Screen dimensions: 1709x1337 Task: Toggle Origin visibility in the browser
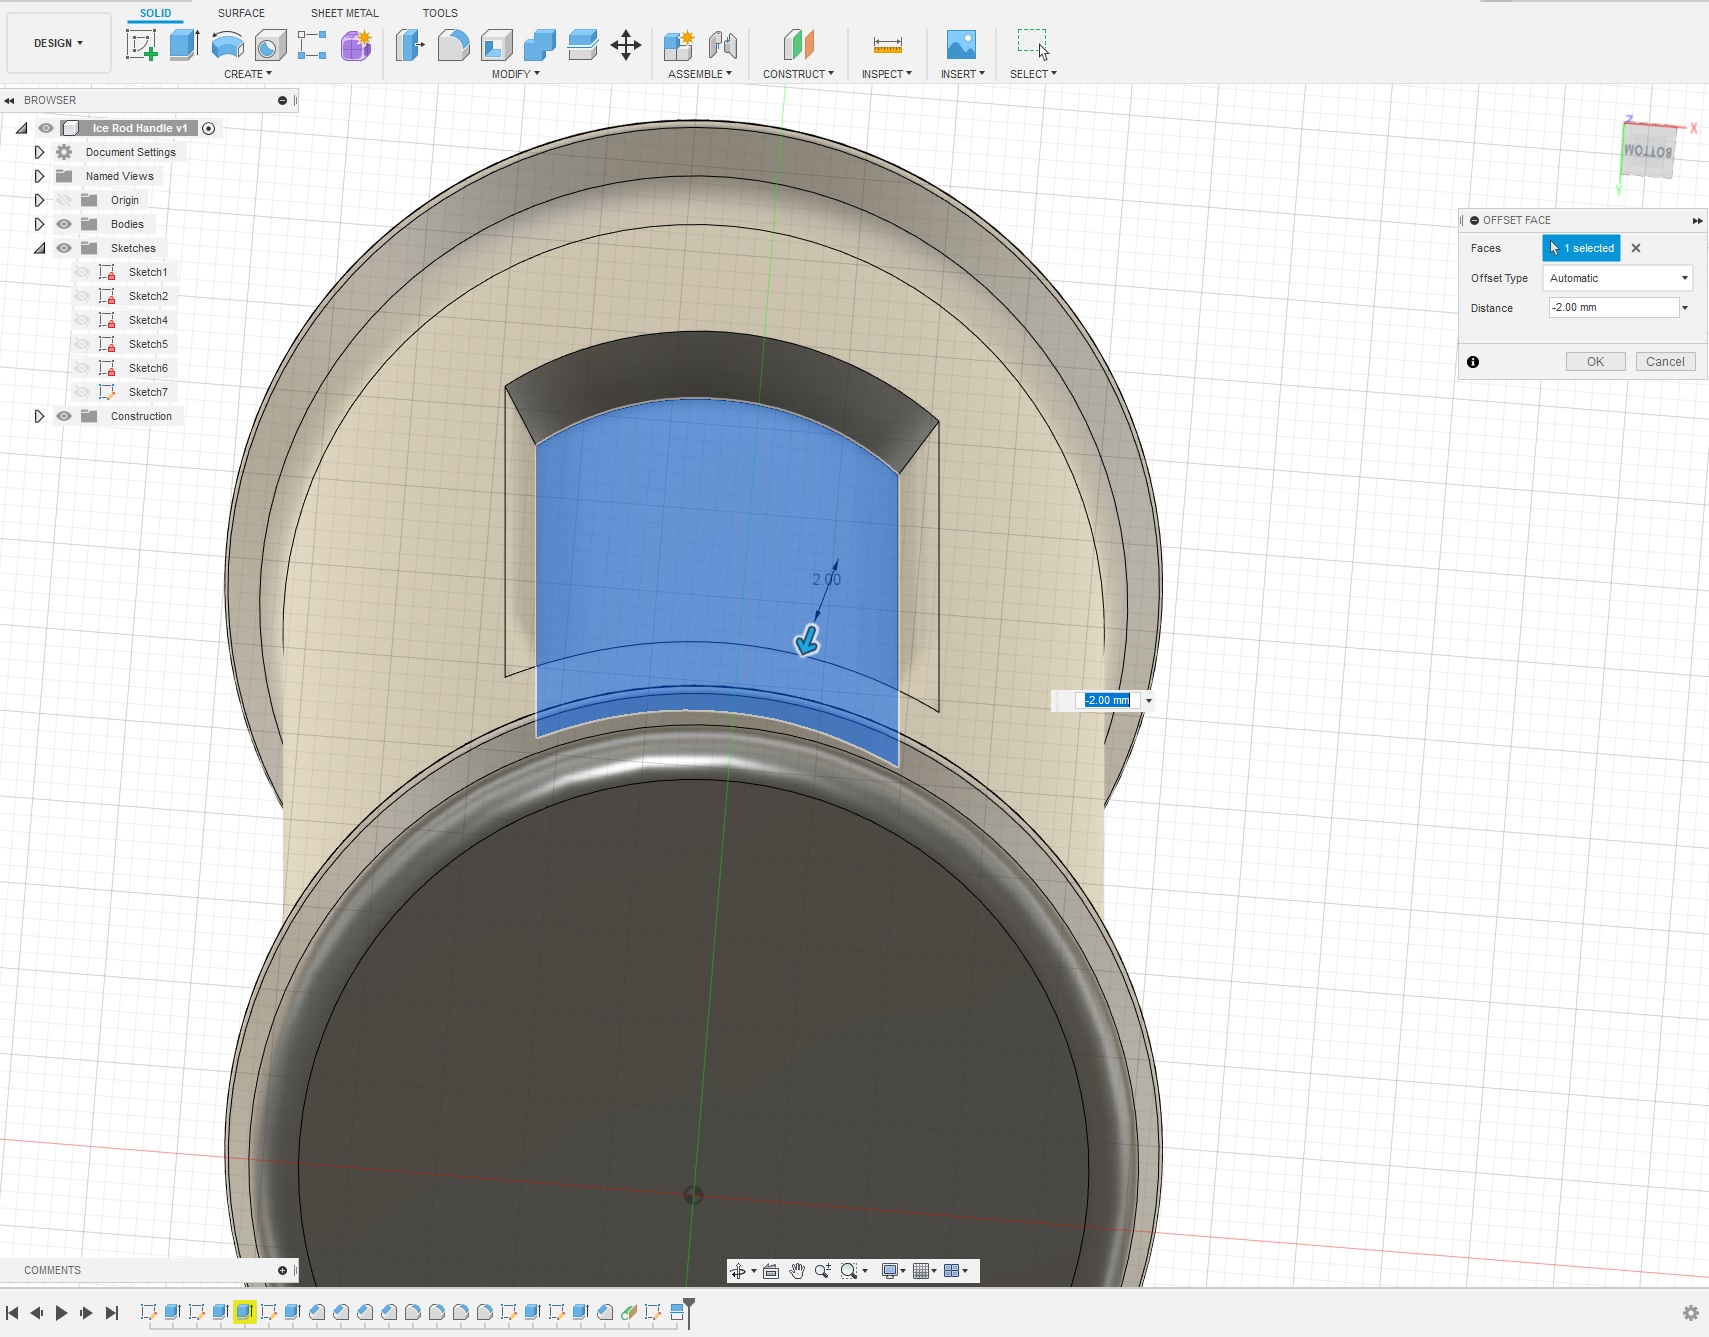pyautogui.click(x=64, y=200)
